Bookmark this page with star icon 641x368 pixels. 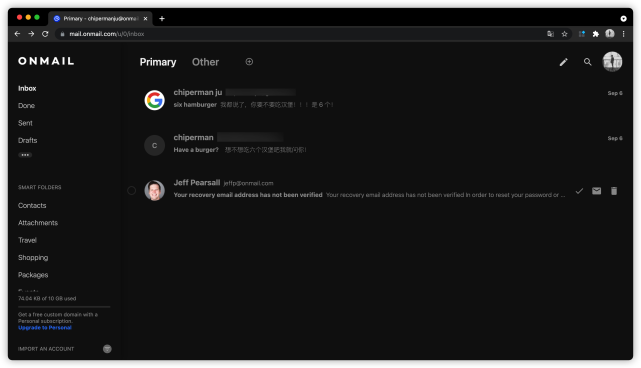(565, 34)
